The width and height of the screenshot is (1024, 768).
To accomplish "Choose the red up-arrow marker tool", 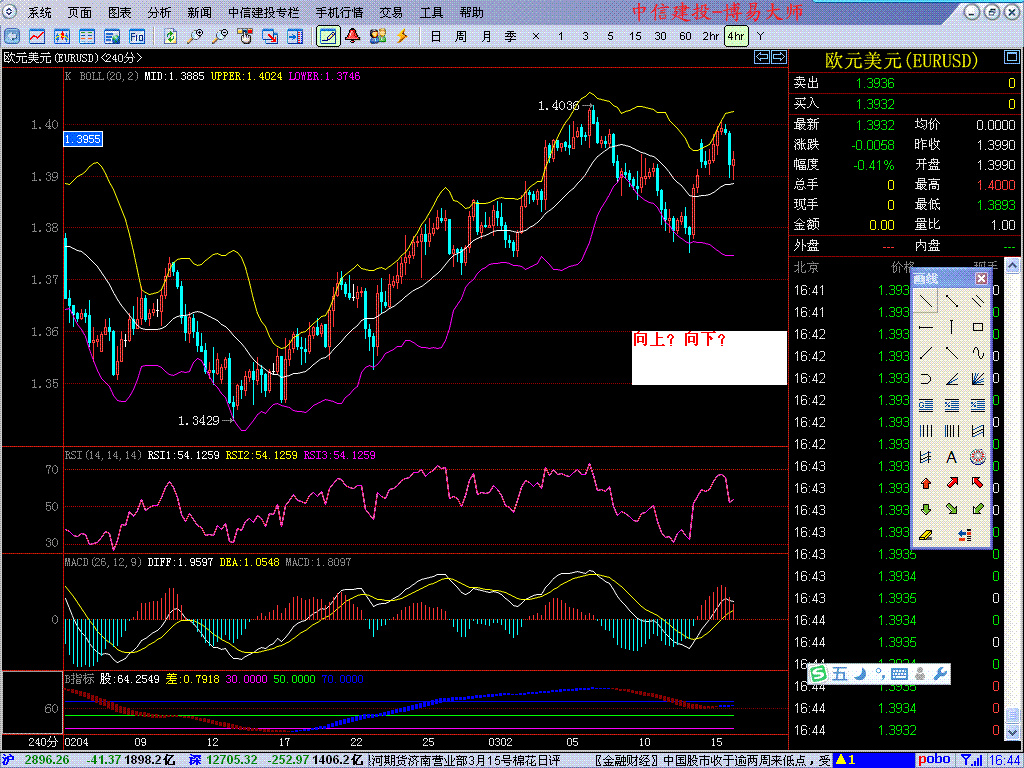I will point(926,483).
